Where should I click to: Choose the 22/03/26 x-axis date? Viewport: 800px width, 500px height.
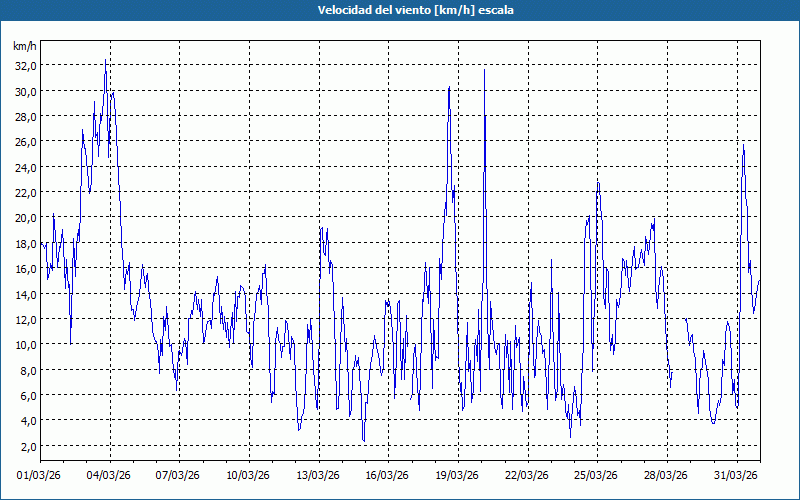pos(526,475)
